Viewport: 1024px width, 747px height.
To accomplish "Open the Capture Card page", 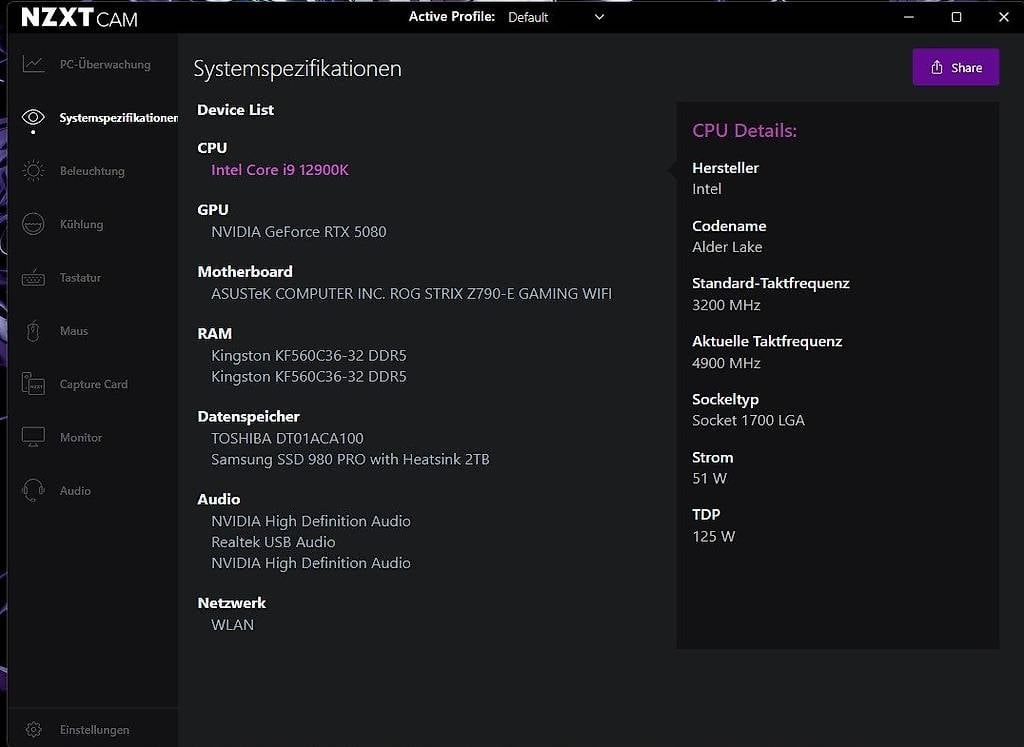I will pos(92,384).
